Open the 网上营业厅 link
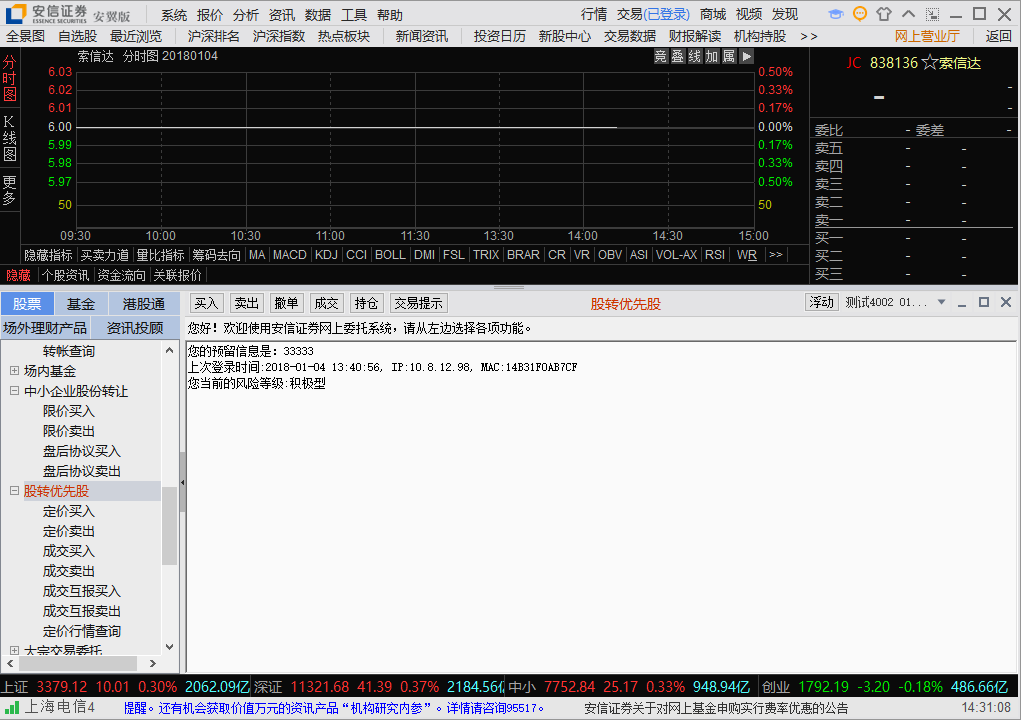 pyautogui.click(x=927, y=36)
